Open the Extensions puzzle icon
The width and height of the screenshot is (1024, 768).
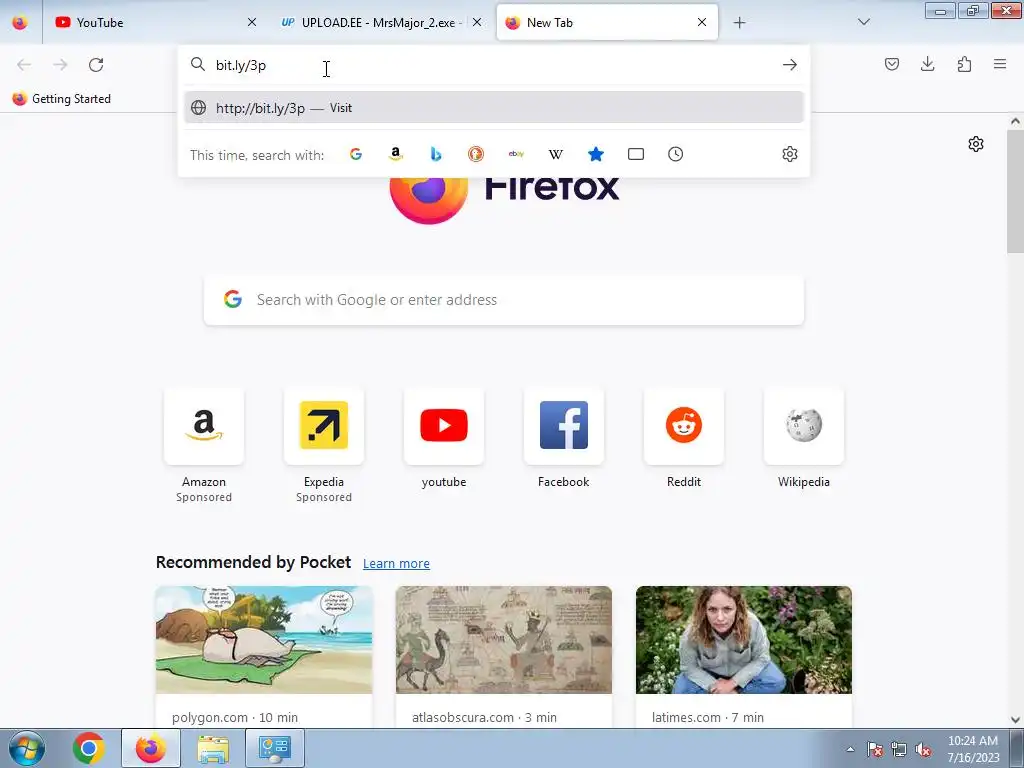964,64
